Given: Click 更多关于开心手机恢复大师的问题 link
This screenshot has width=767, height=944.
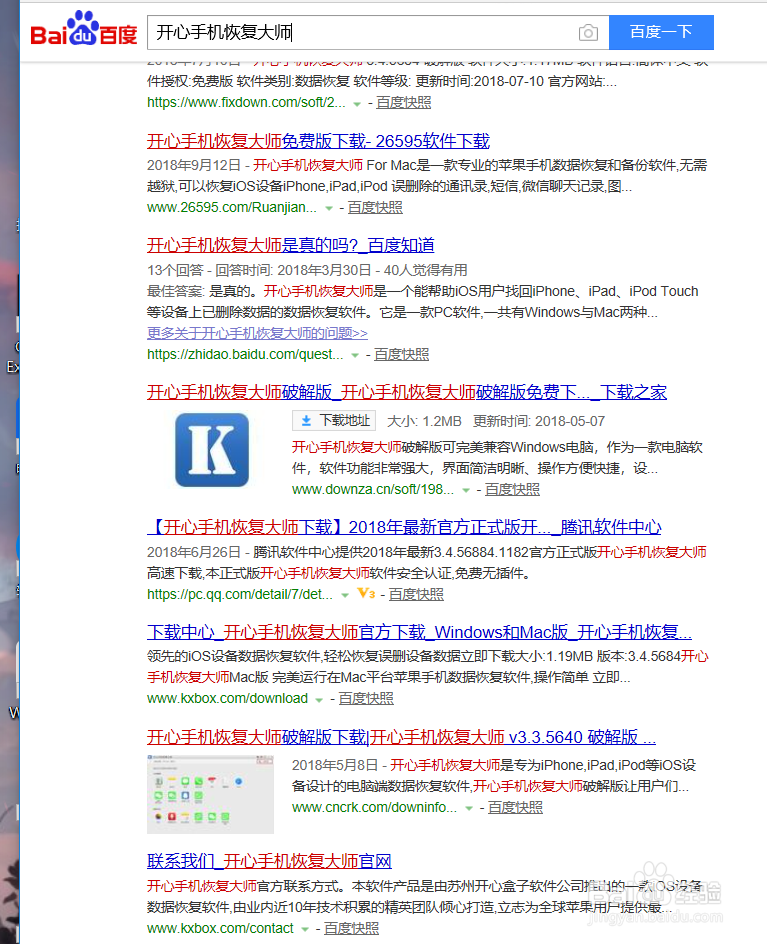Looking at the screenshot, I should [x=257, y=333].
